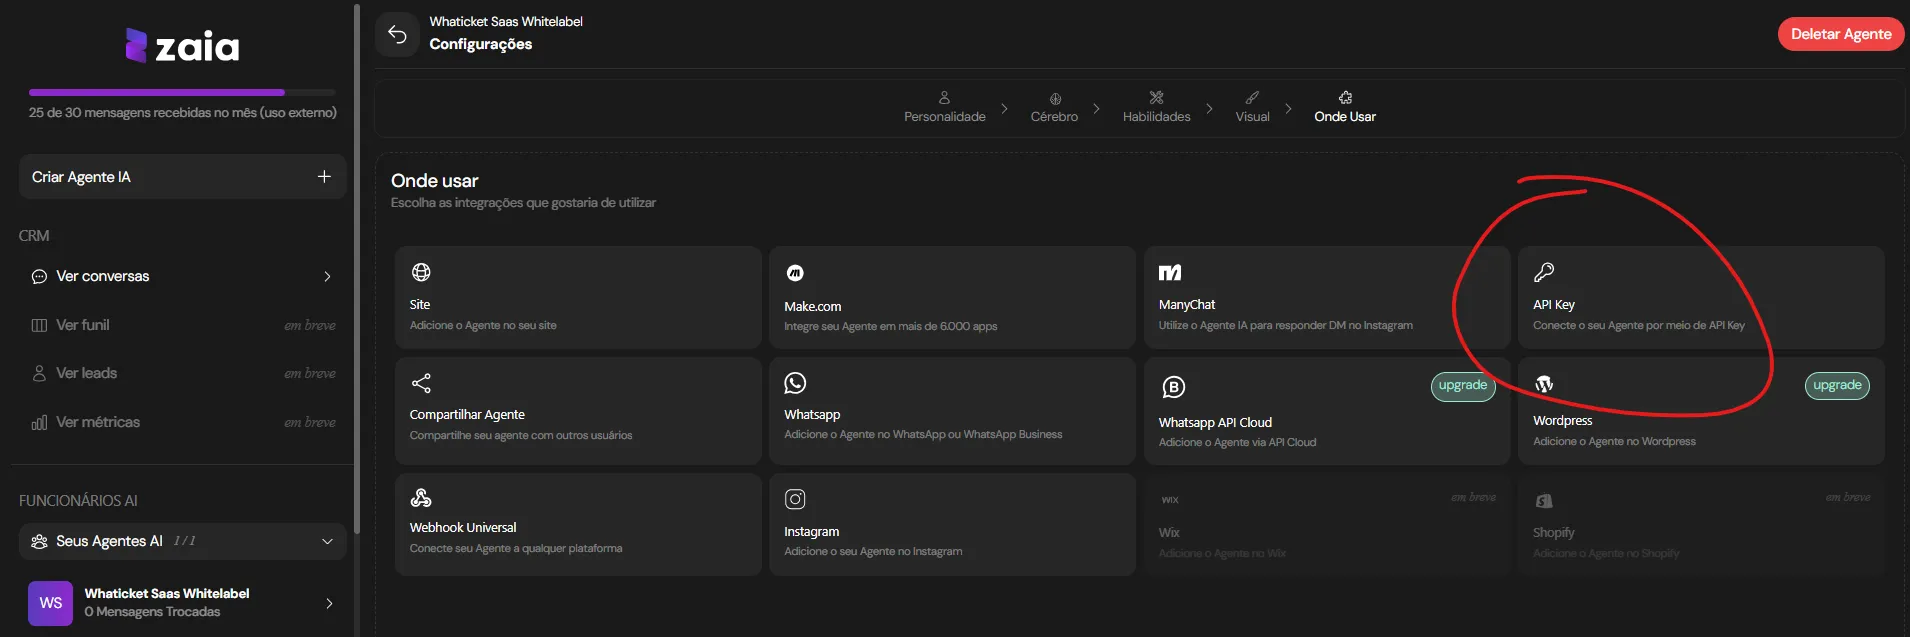
Task: Click the Wordpress logo icon
Action: coord(1544,384)
